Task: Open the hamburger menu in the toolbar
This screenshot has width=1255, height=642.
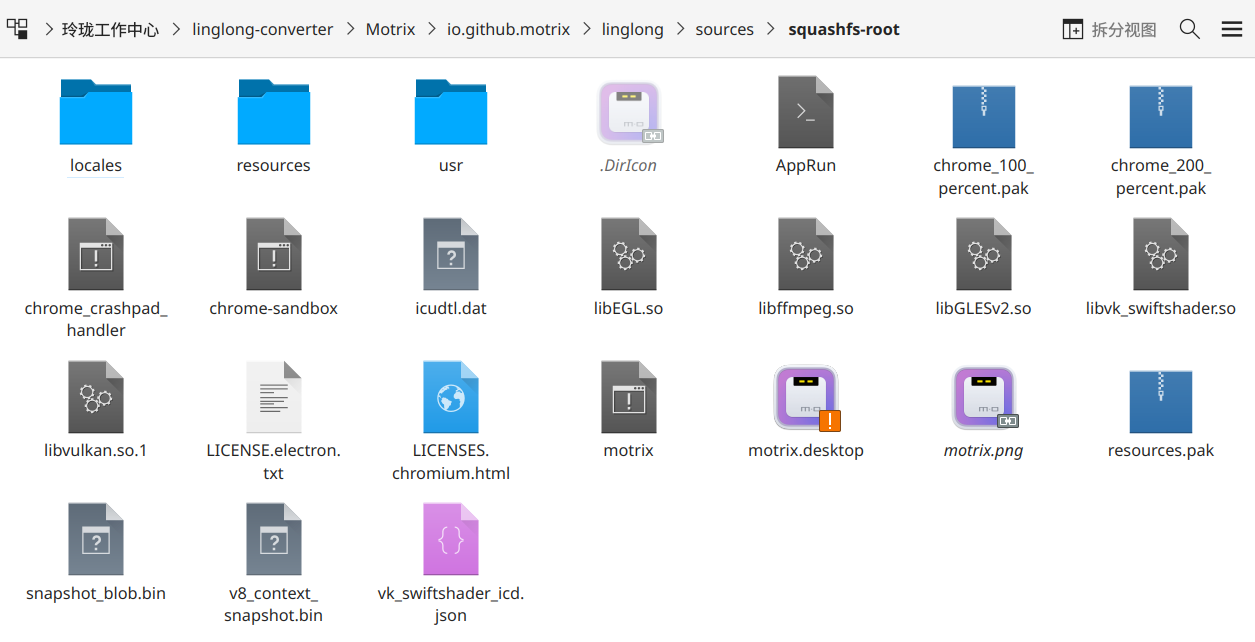Action: point(1232,29)
